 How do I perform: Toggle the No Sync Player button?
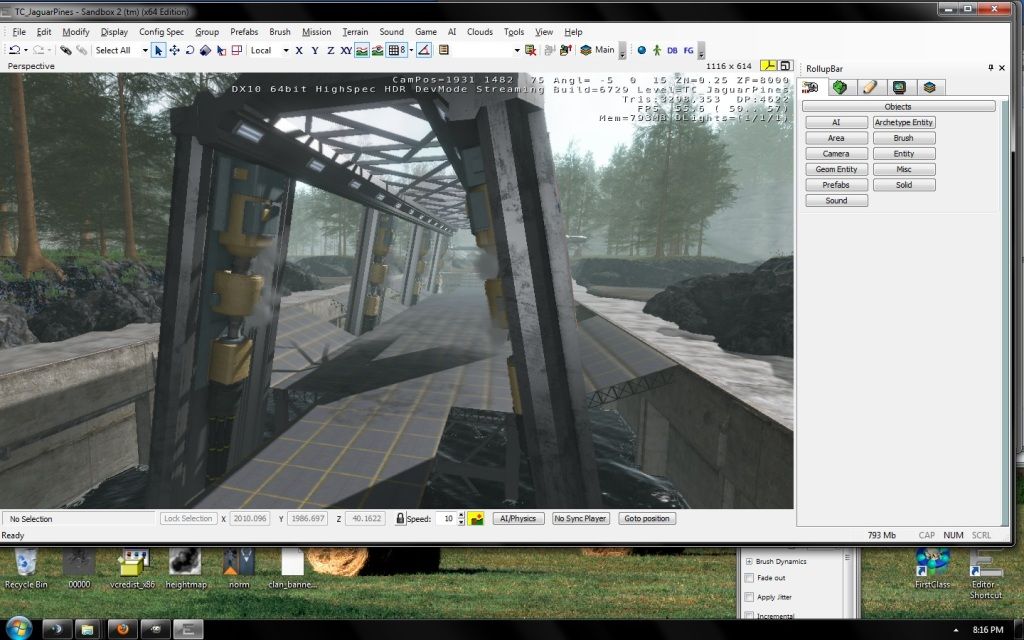[x=580, y=519]
